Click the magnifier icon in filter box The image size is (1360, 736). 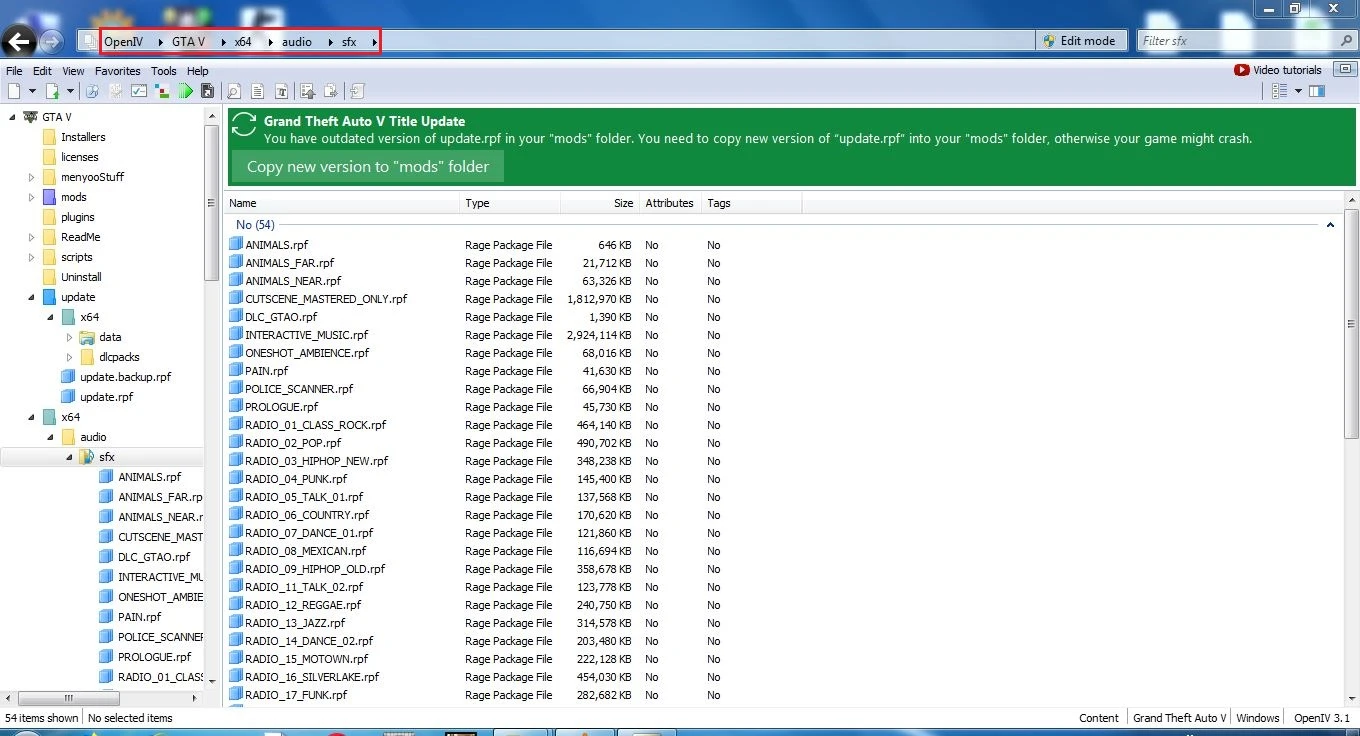tap(1346, 41)
